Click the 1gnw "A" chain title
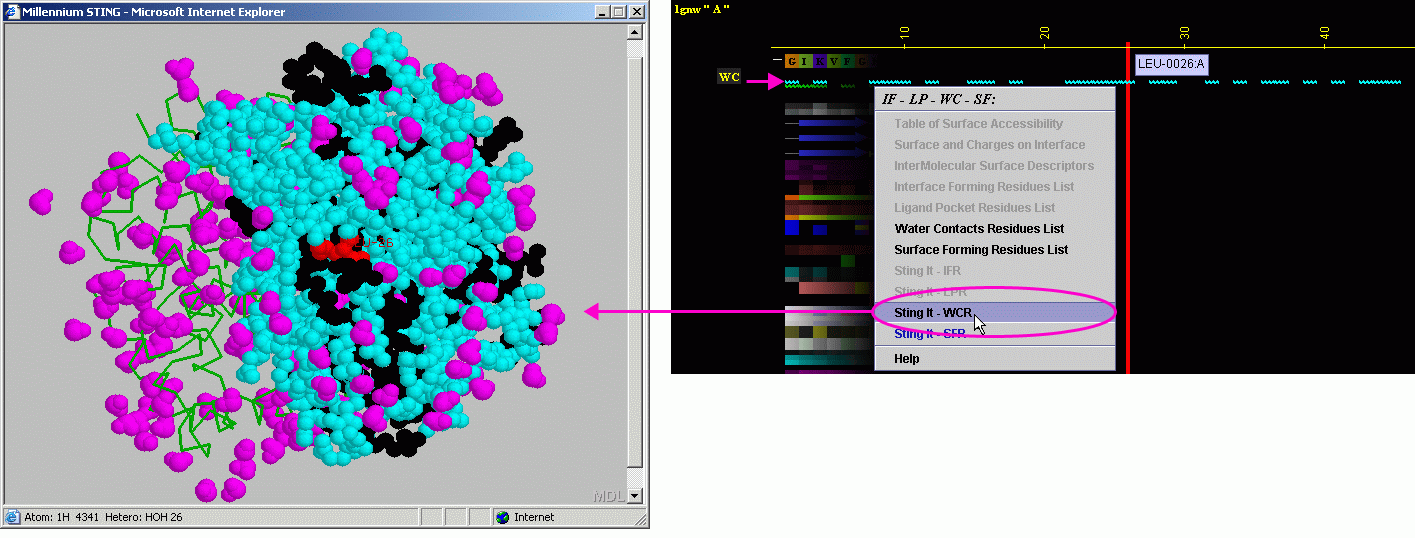The image size is (1415, 538). pos(702,9)
